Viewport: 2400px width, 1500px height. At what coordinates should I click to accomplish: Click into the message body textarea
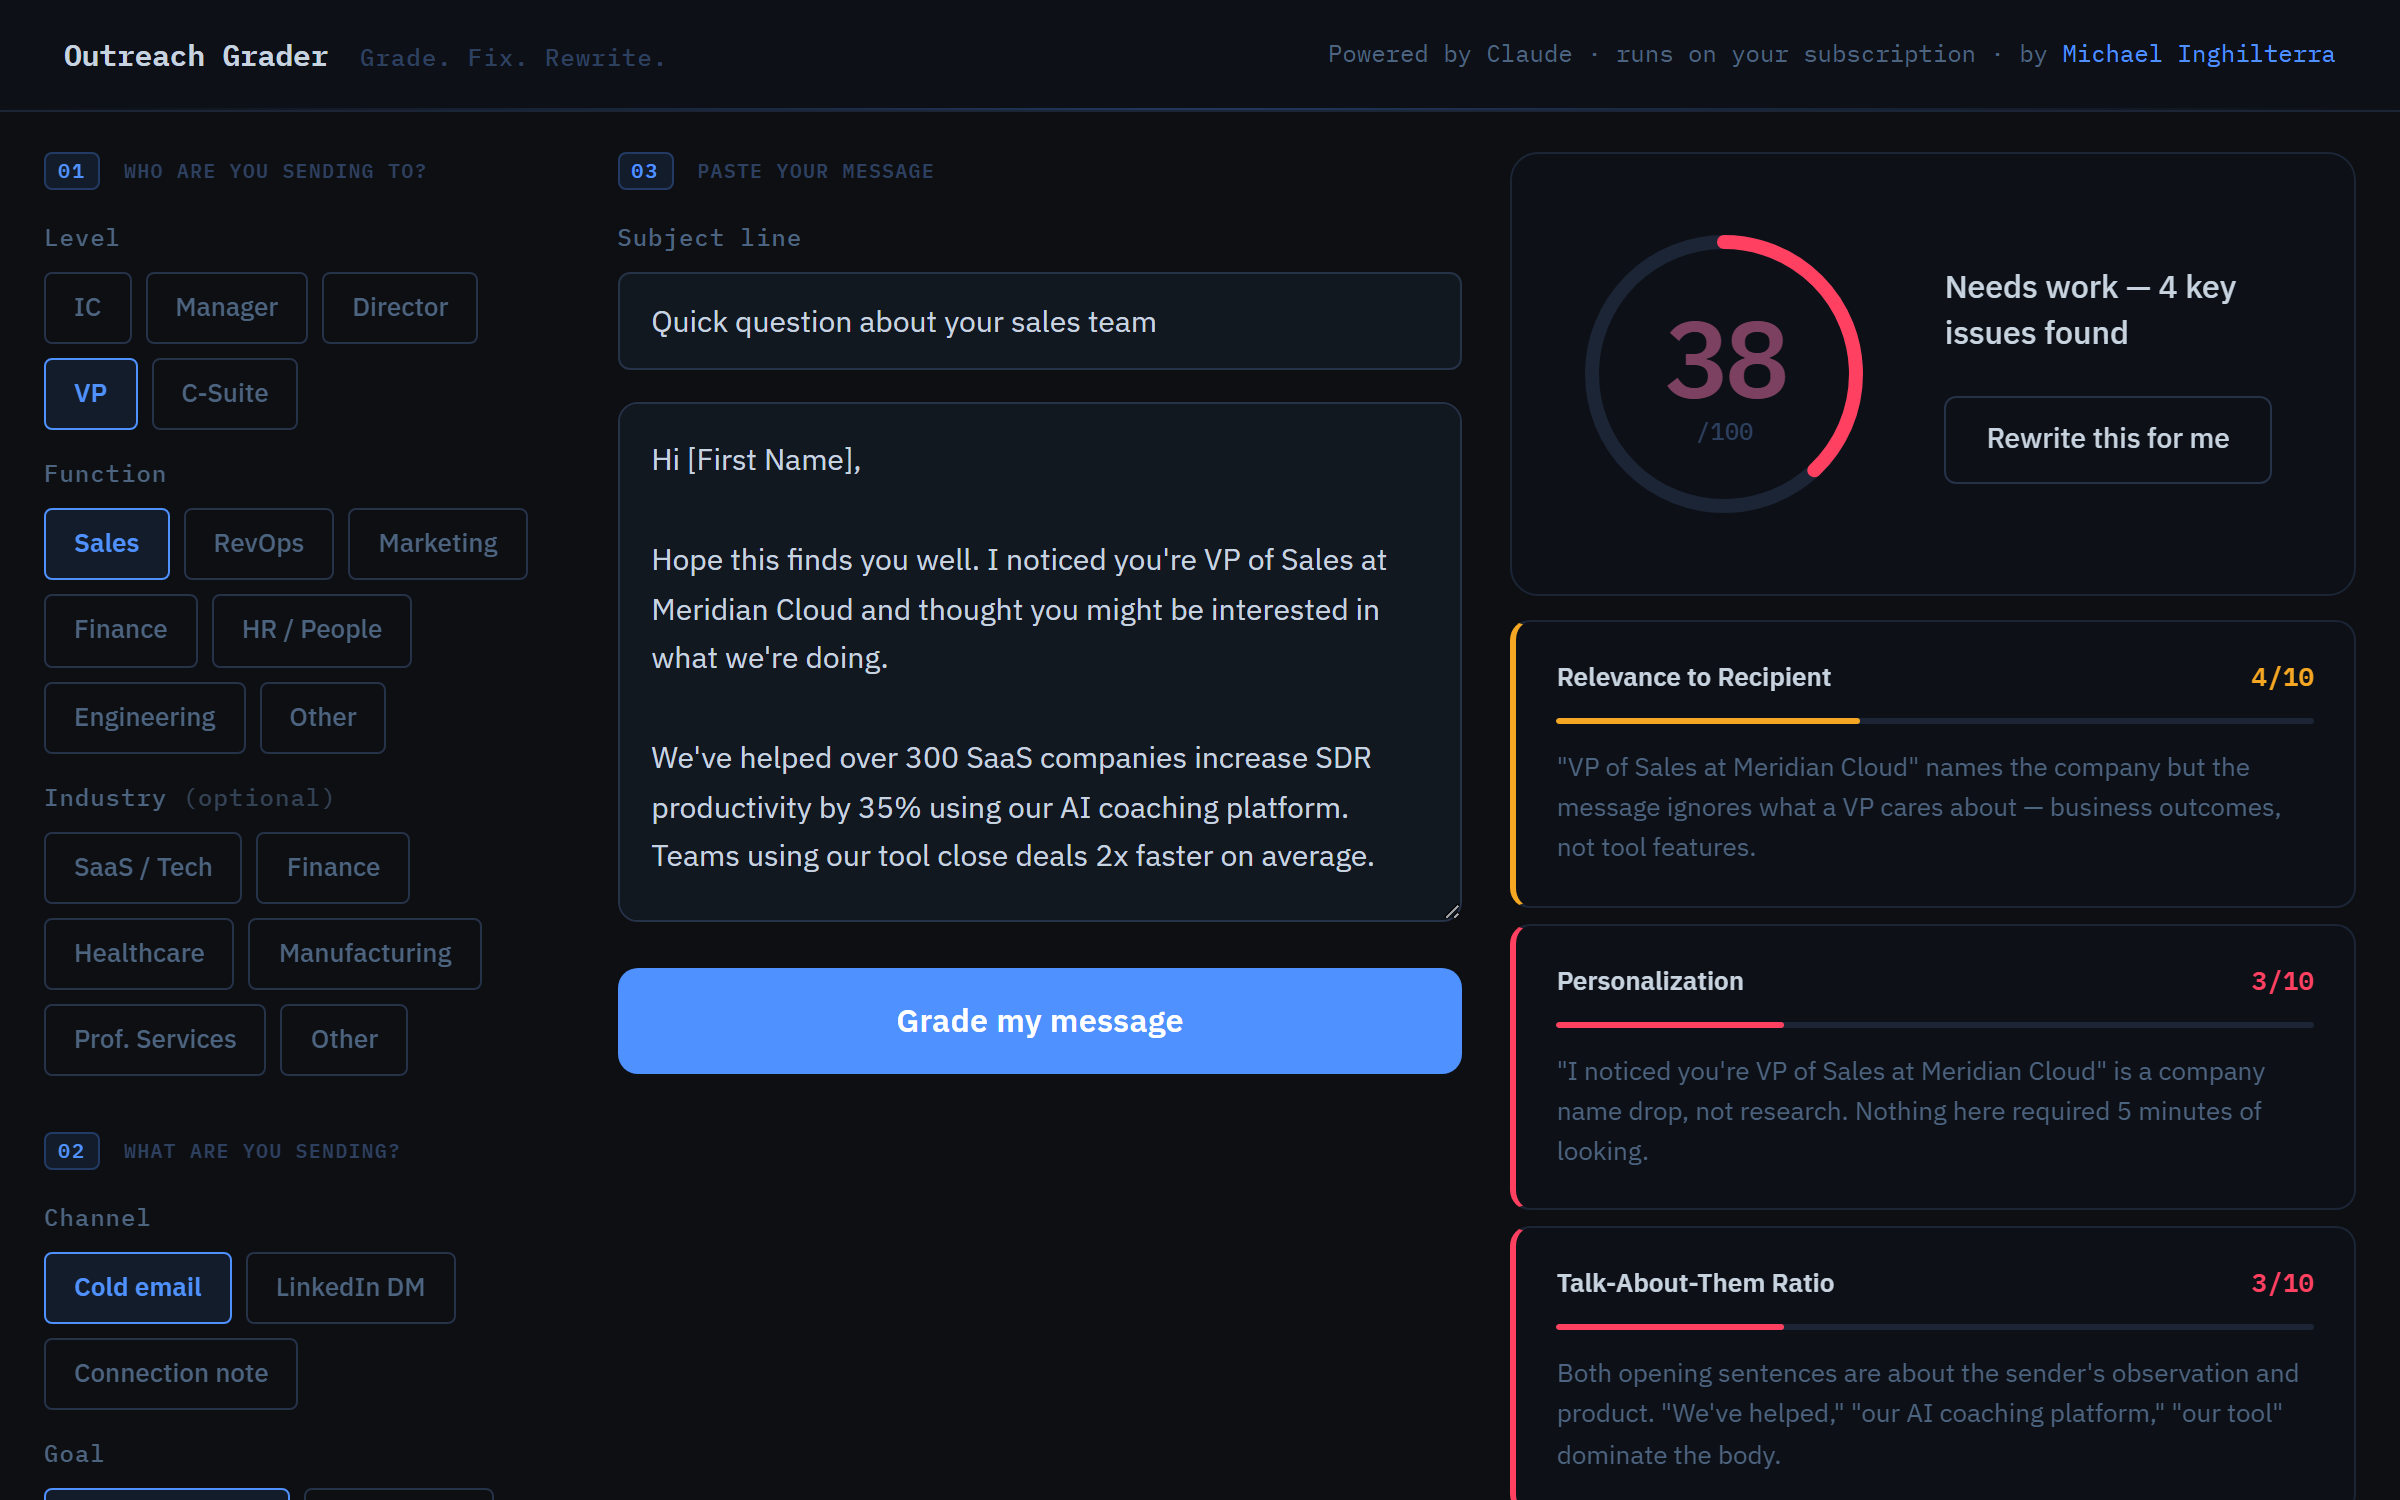[1040, 661]
